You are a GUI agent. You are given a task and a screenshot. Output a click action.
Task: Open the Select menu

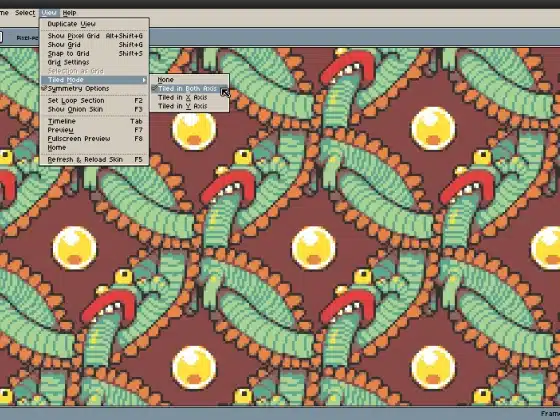click(25, 13)
